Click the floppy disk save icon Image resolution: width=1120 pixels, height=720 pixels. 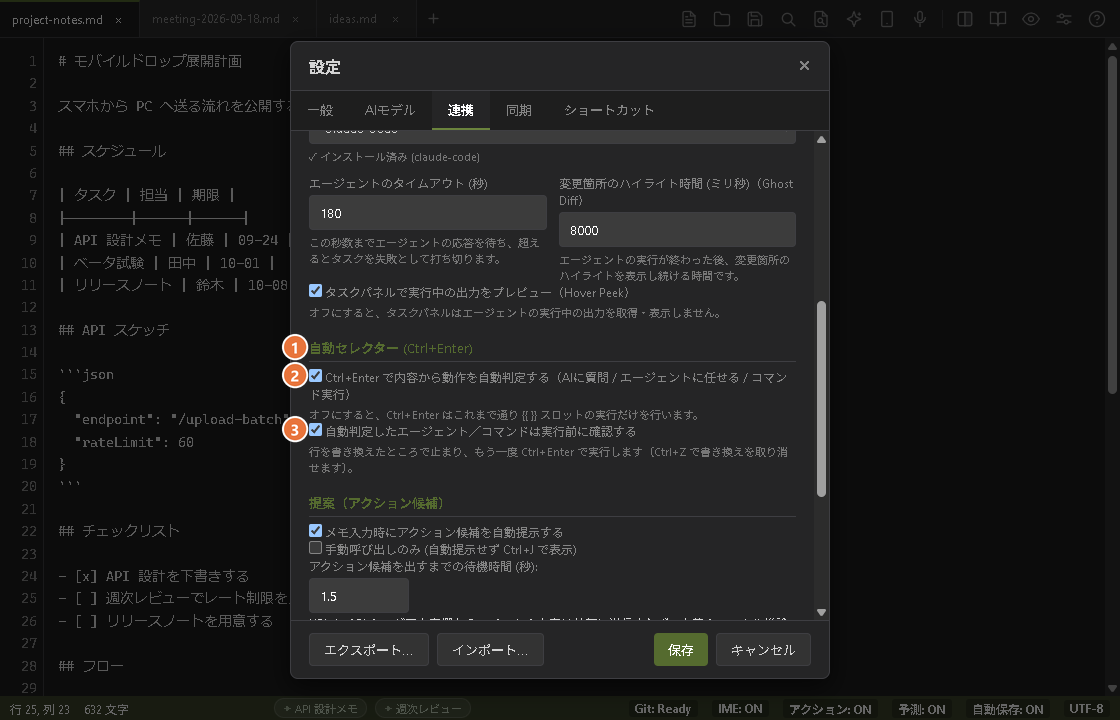pos(755,19)
